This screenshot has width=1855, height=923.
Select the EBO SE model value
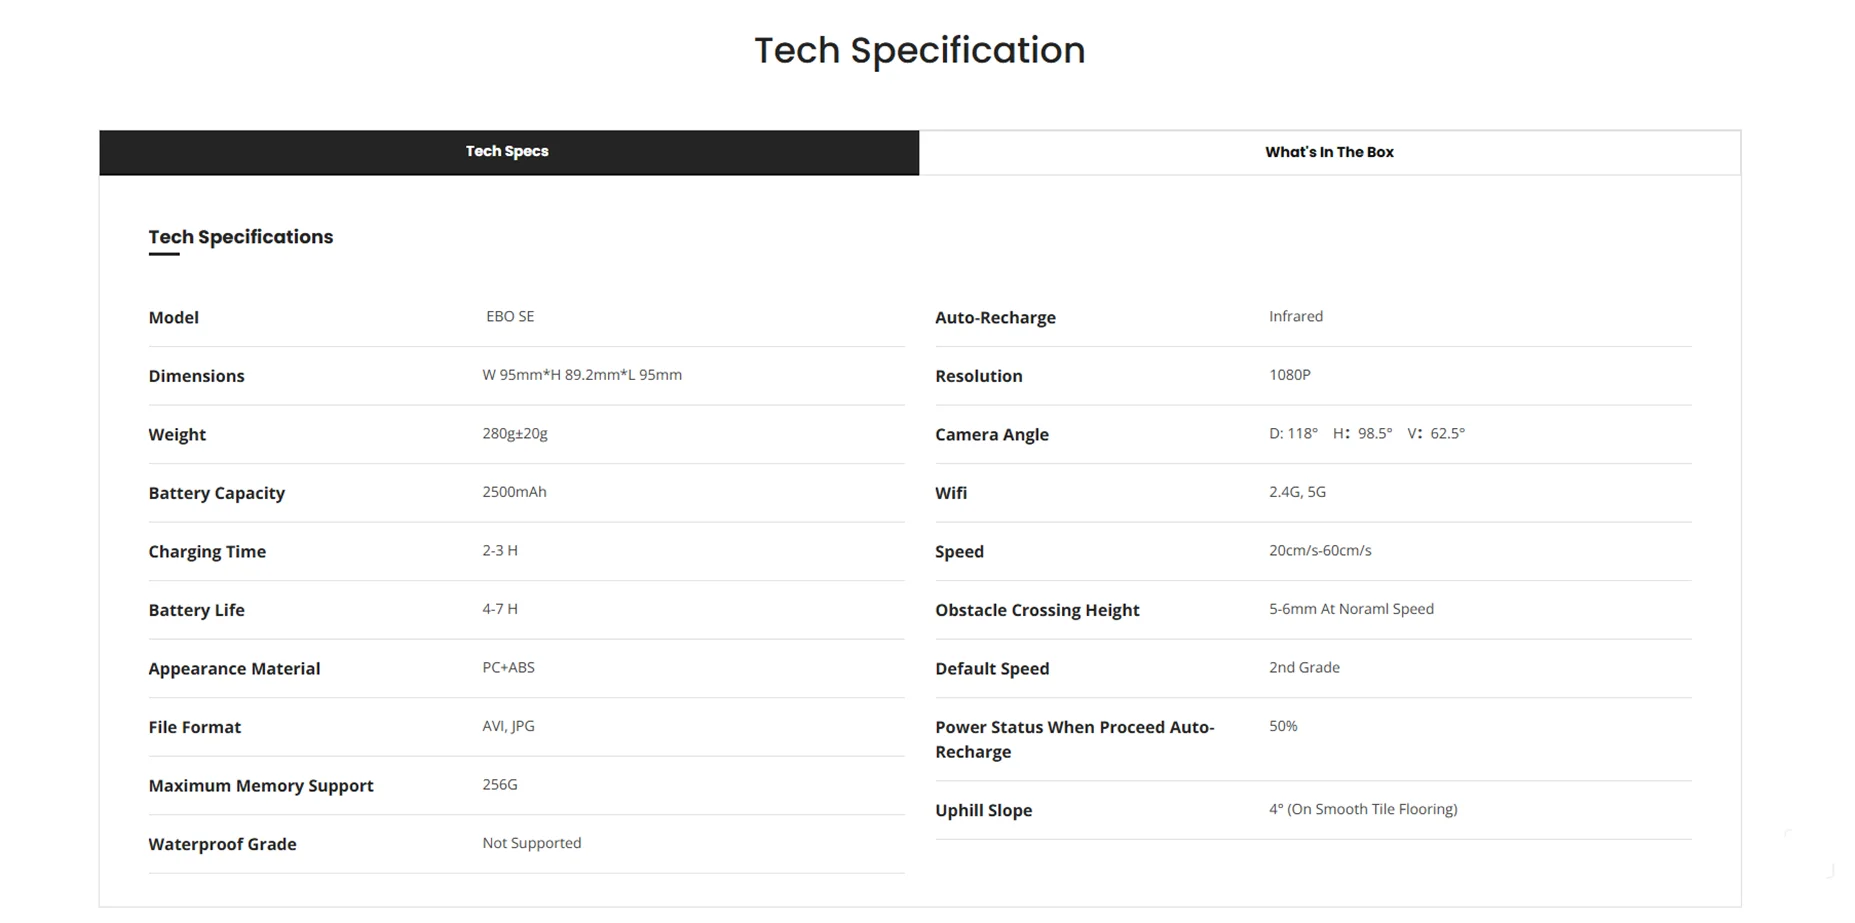pyautogui.click(x=510, y=316)
